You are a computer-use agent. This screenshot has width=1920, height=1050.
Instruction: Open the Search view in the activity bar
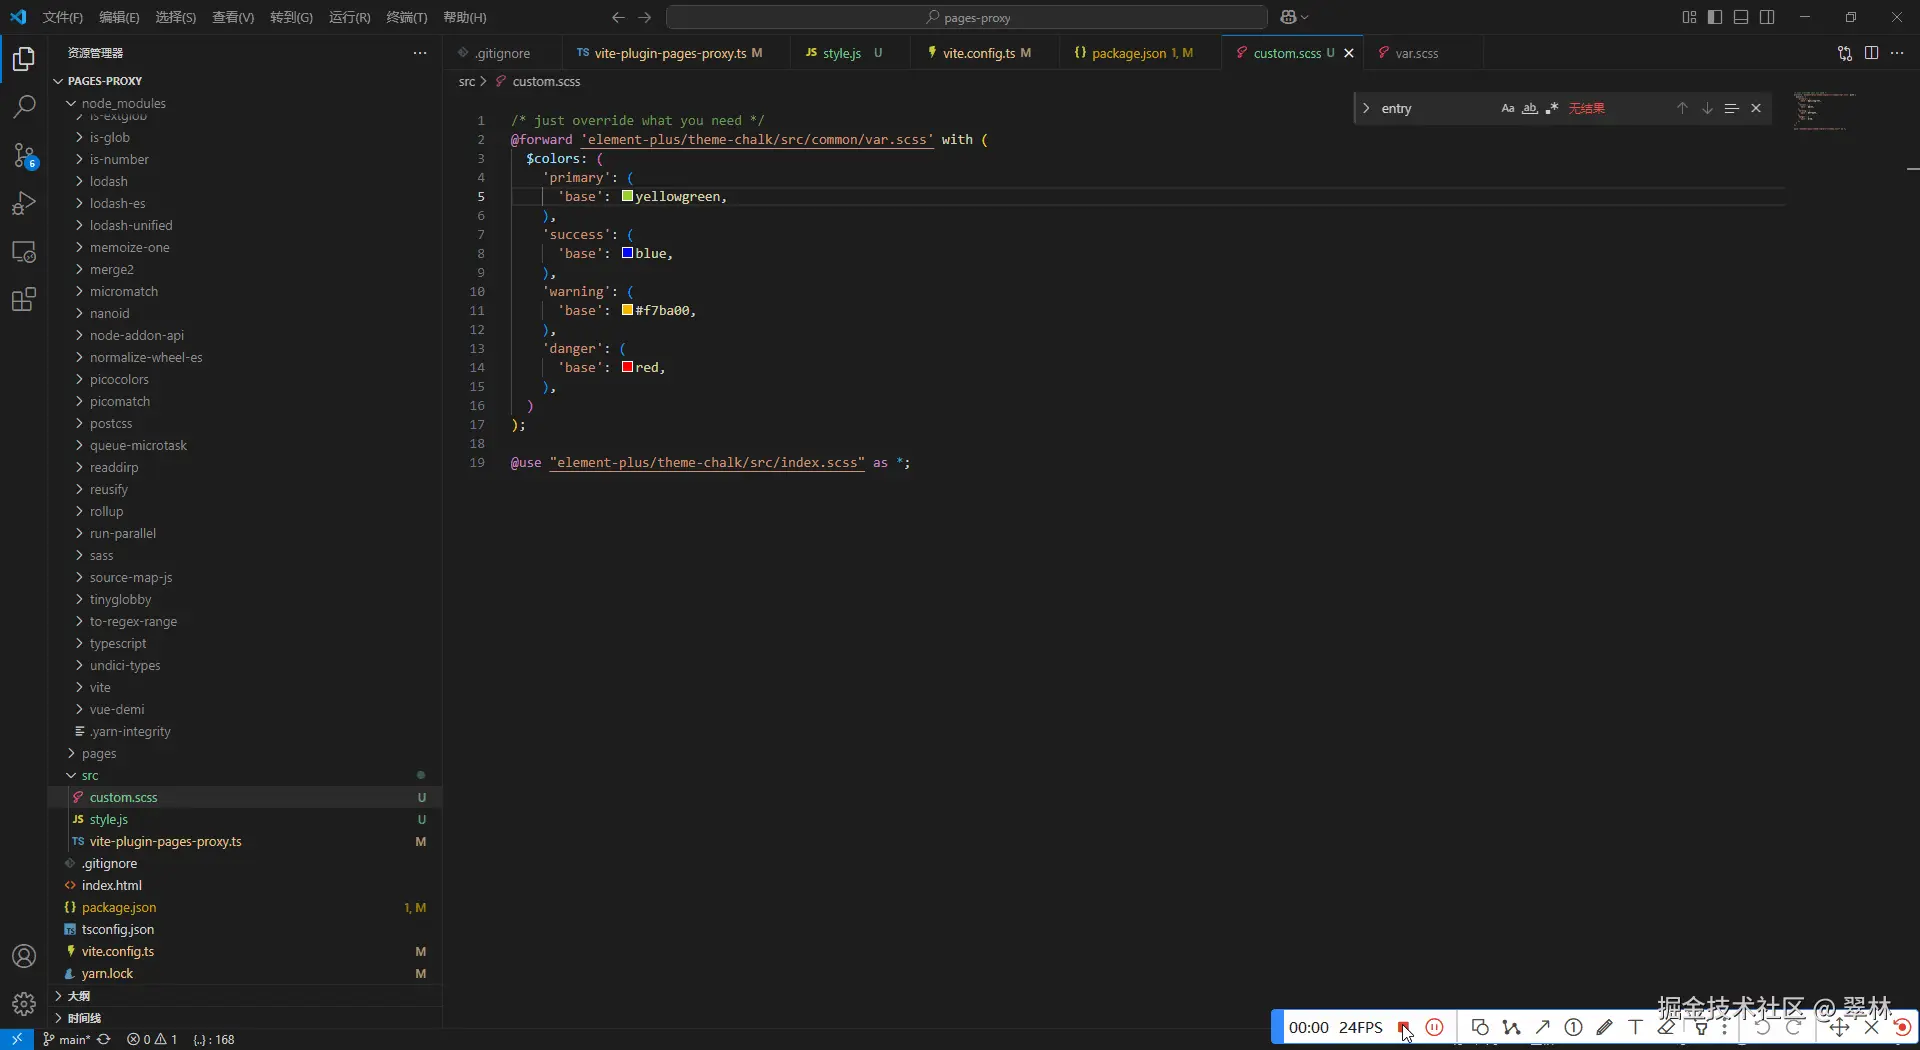click(23, 106)
